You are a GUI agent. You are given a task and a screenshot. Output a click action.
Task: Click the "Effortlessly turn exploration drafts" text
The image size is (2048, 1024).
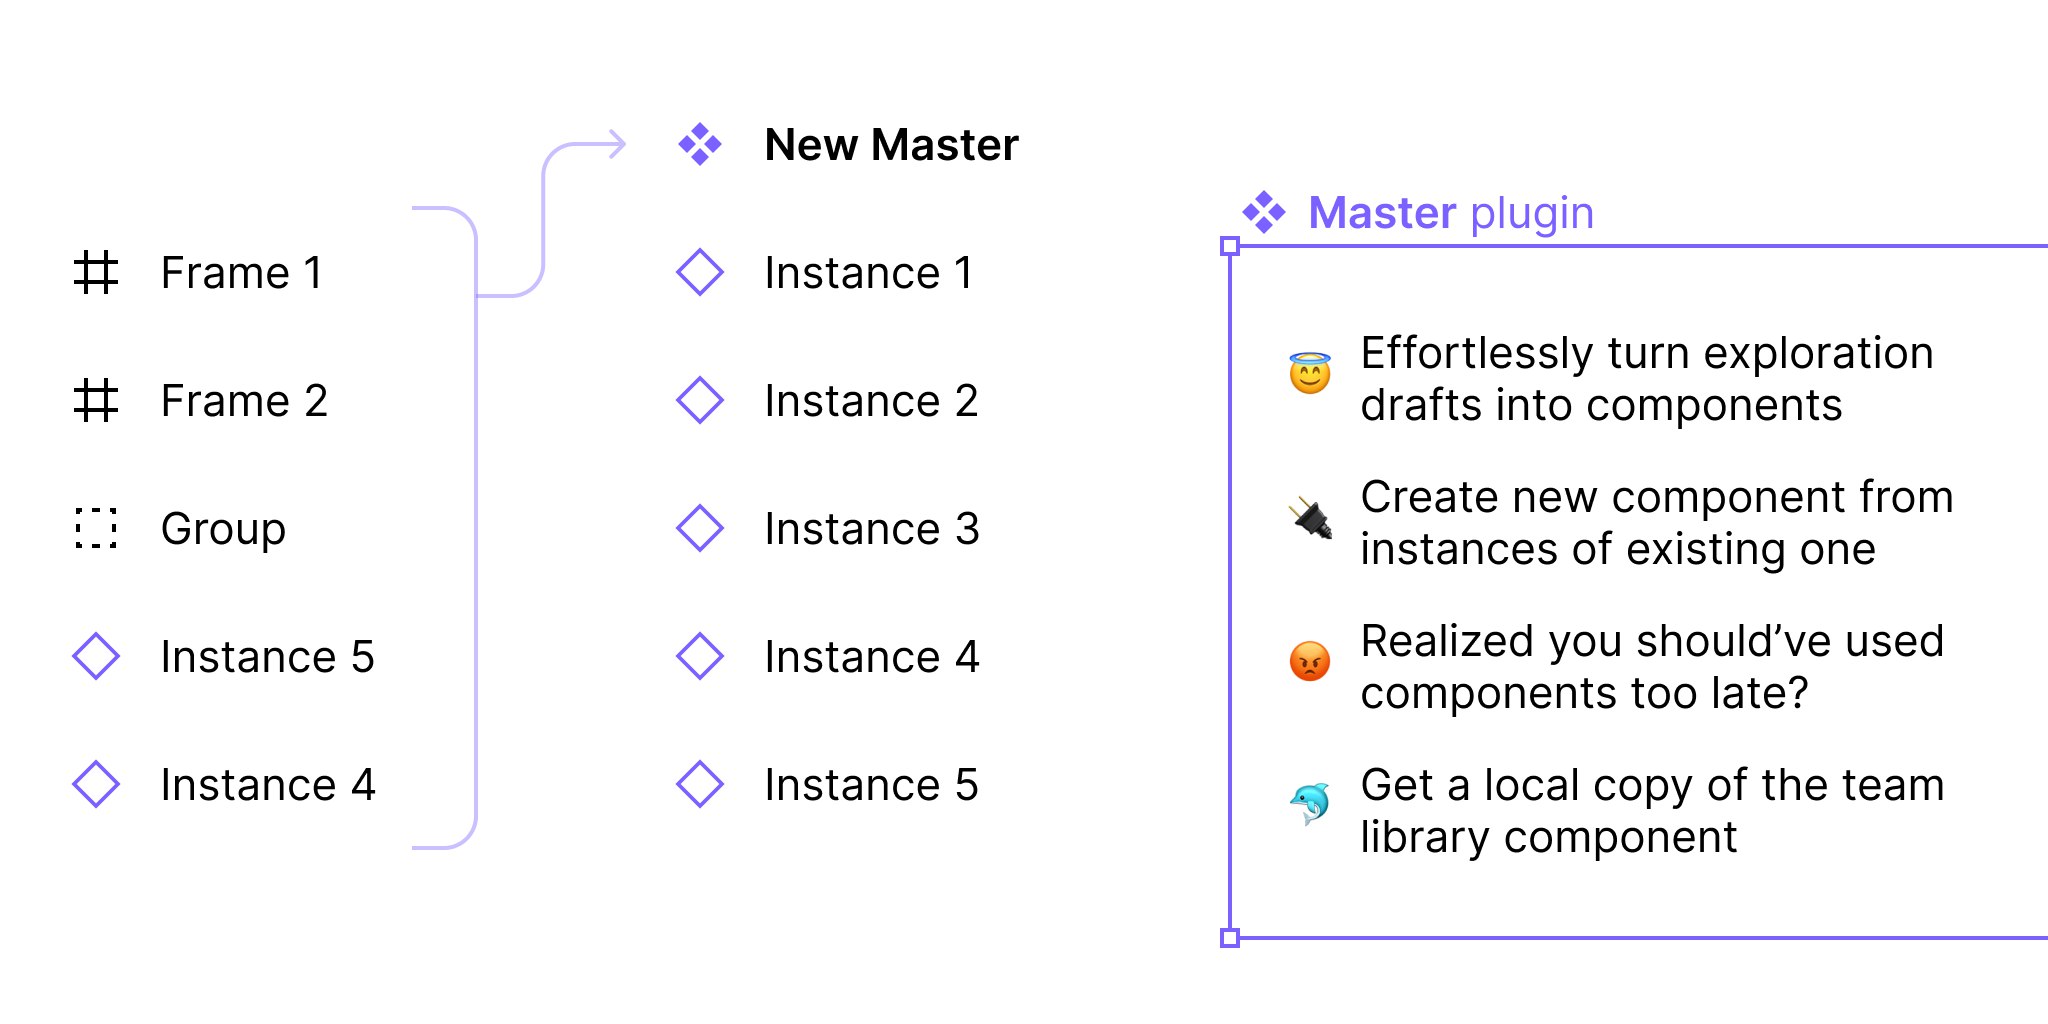[1646, 379]
